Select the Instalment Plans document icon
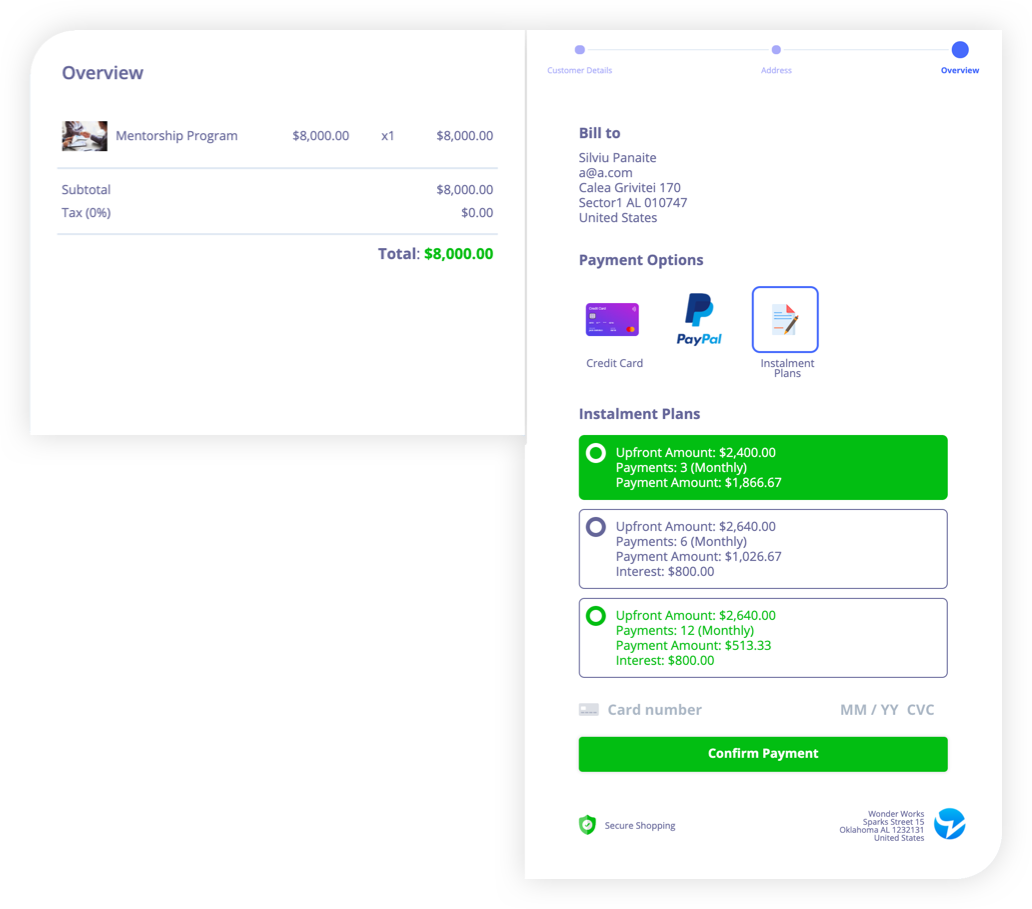 [785, 320]
